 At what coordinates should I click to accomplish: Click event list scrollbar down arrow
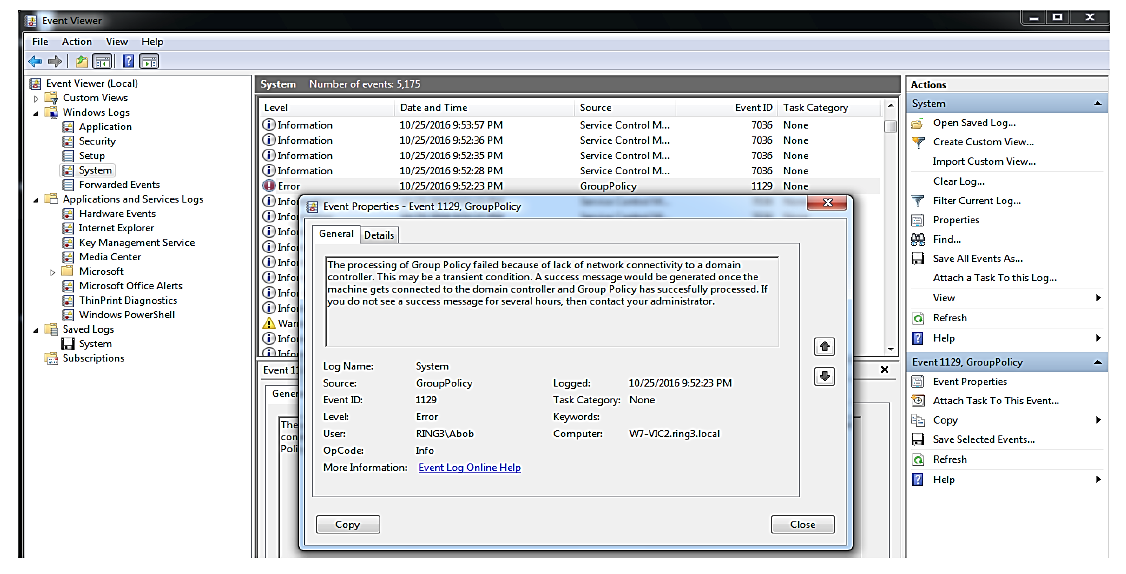pyautogui.click(x=890, y=350)
